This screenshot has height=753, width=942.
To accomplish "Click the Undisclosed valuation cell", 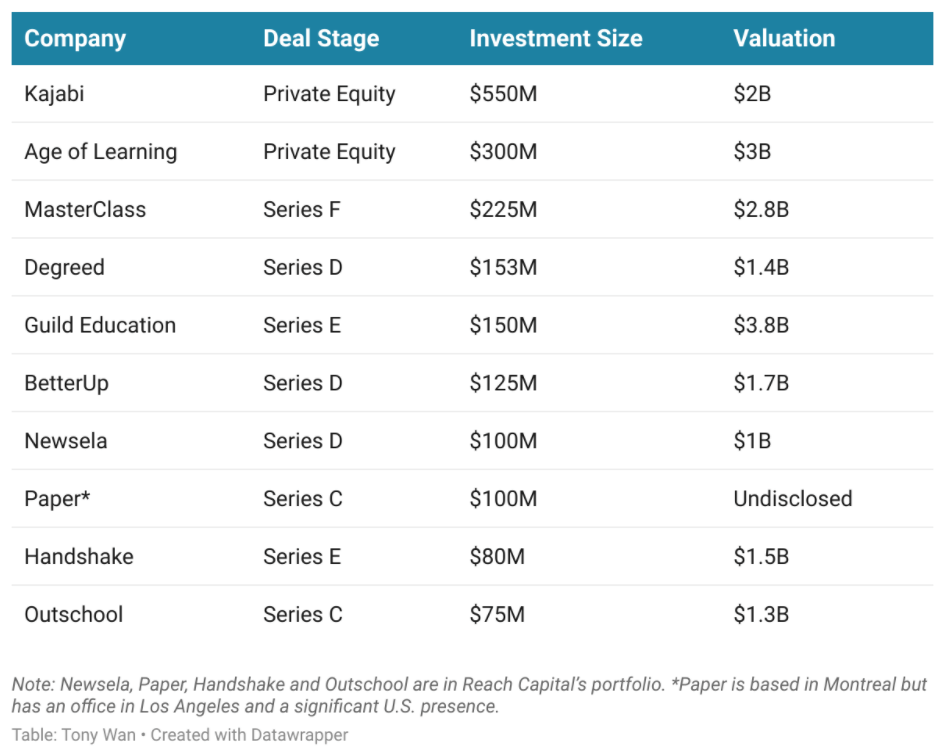I will (x=792, y=499).
